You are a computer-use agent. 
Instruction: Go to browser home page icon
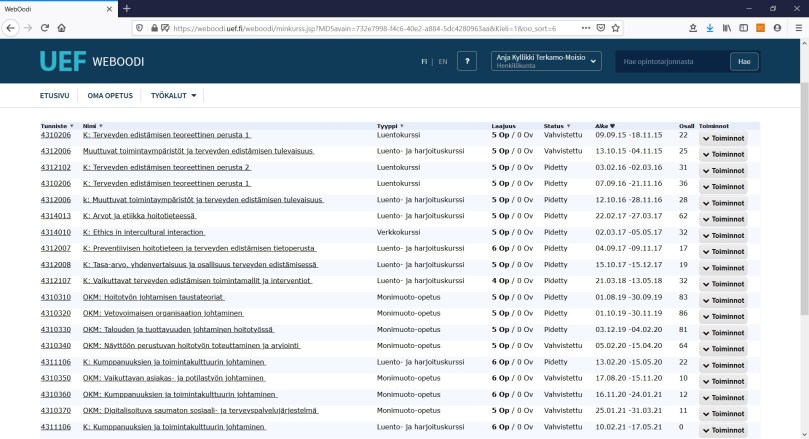coord(63,28)
